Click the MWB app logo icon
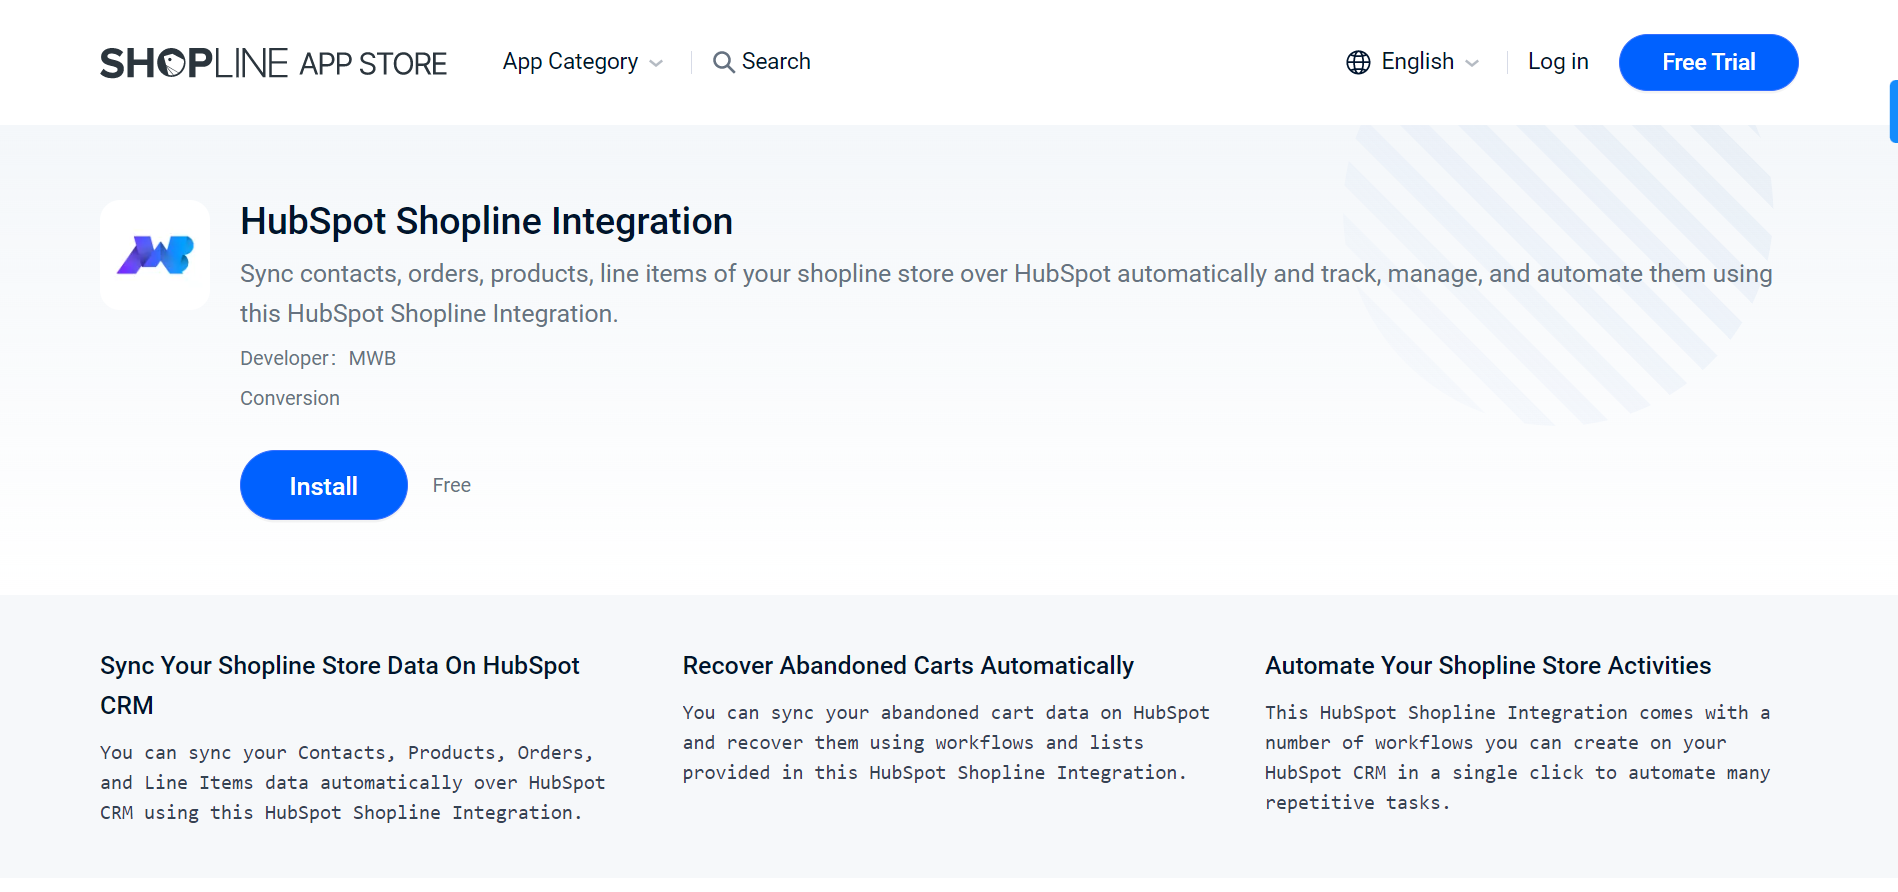This screenshot has width=1898, height=892. click(155, 255)
